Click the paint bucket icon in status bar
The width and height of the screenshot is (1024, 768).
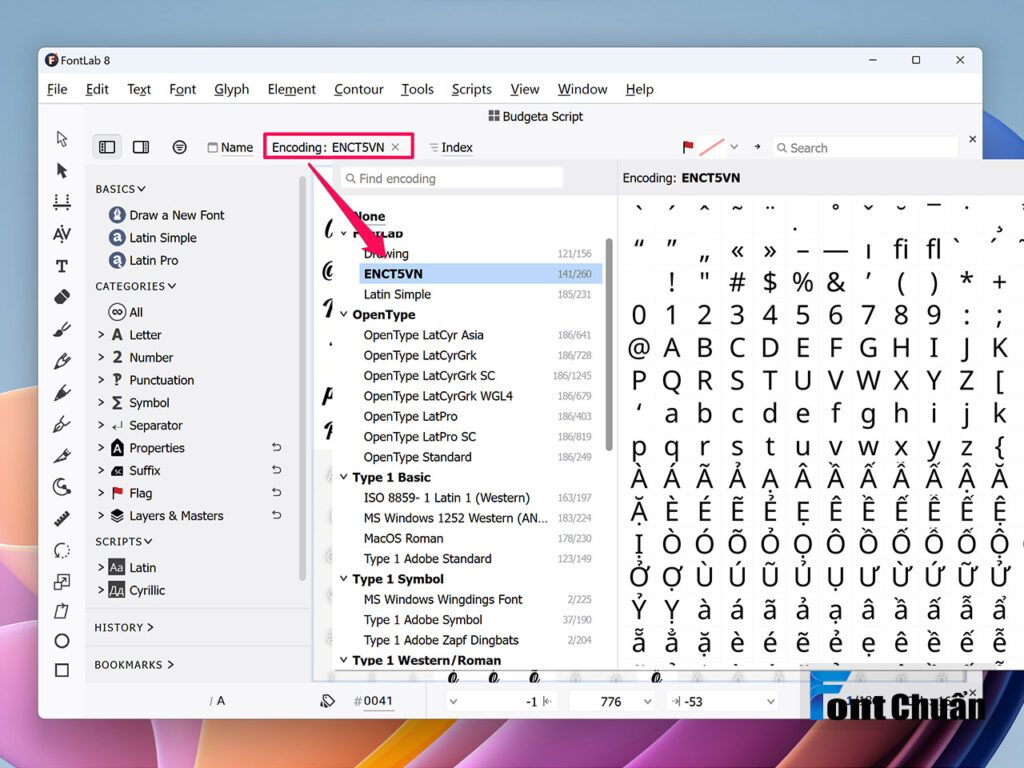point(327,701)
